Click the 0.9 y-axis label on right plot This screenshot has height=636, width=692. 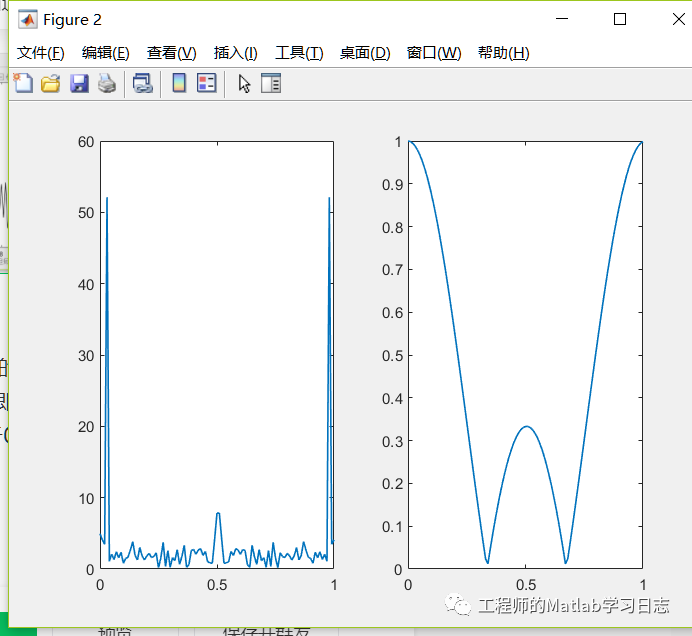[393, 184]
